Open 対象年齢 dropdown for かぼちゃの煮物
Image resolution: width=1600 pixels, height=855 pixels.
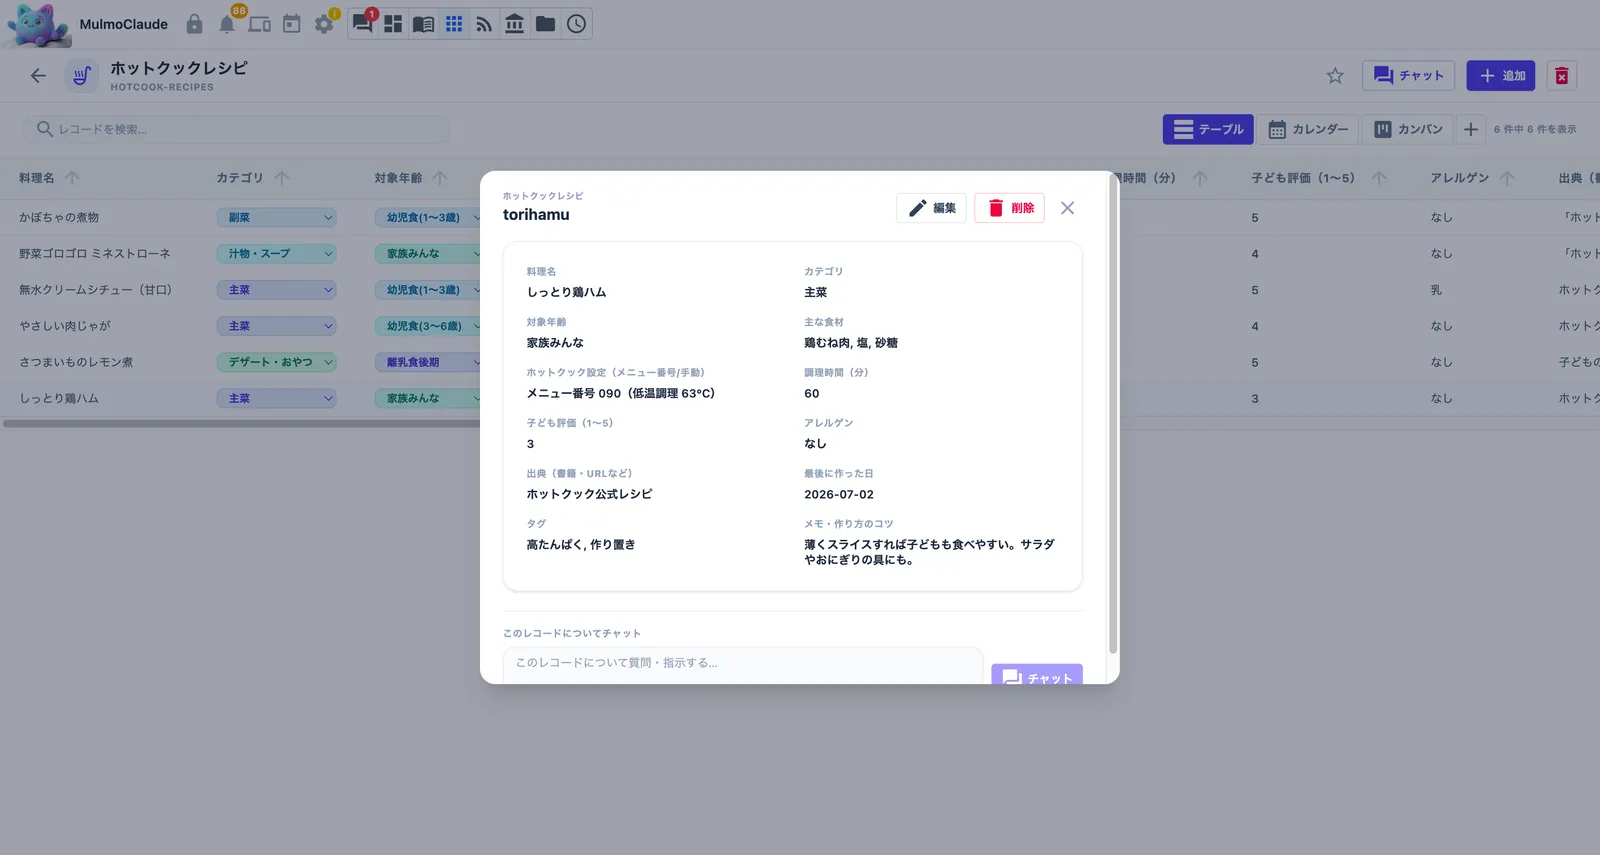pyautogui.click(x=428, y=217)
